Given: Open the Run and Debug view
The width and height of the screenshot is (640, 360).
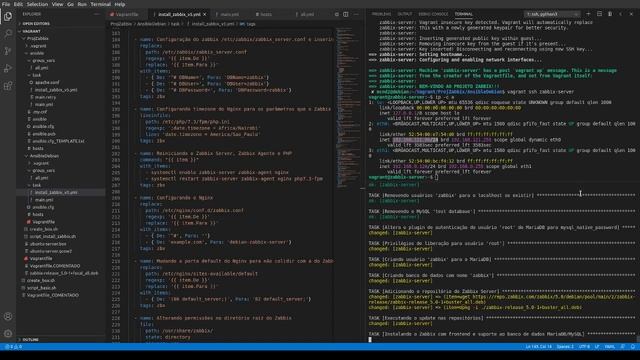Looking at the screenshot, I should [8, 68].
